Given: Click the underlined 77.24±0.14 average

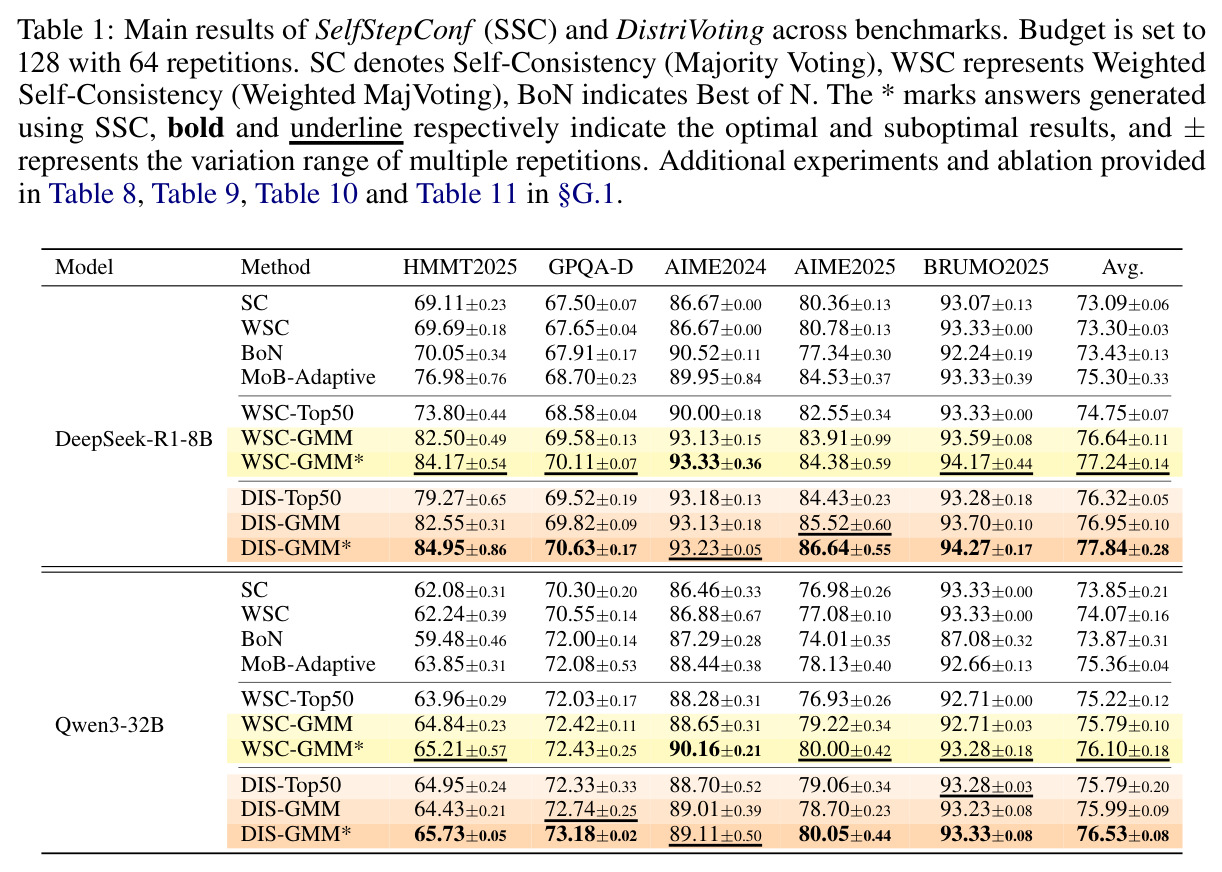Looking at the screenshot, I should [1121, 466].
